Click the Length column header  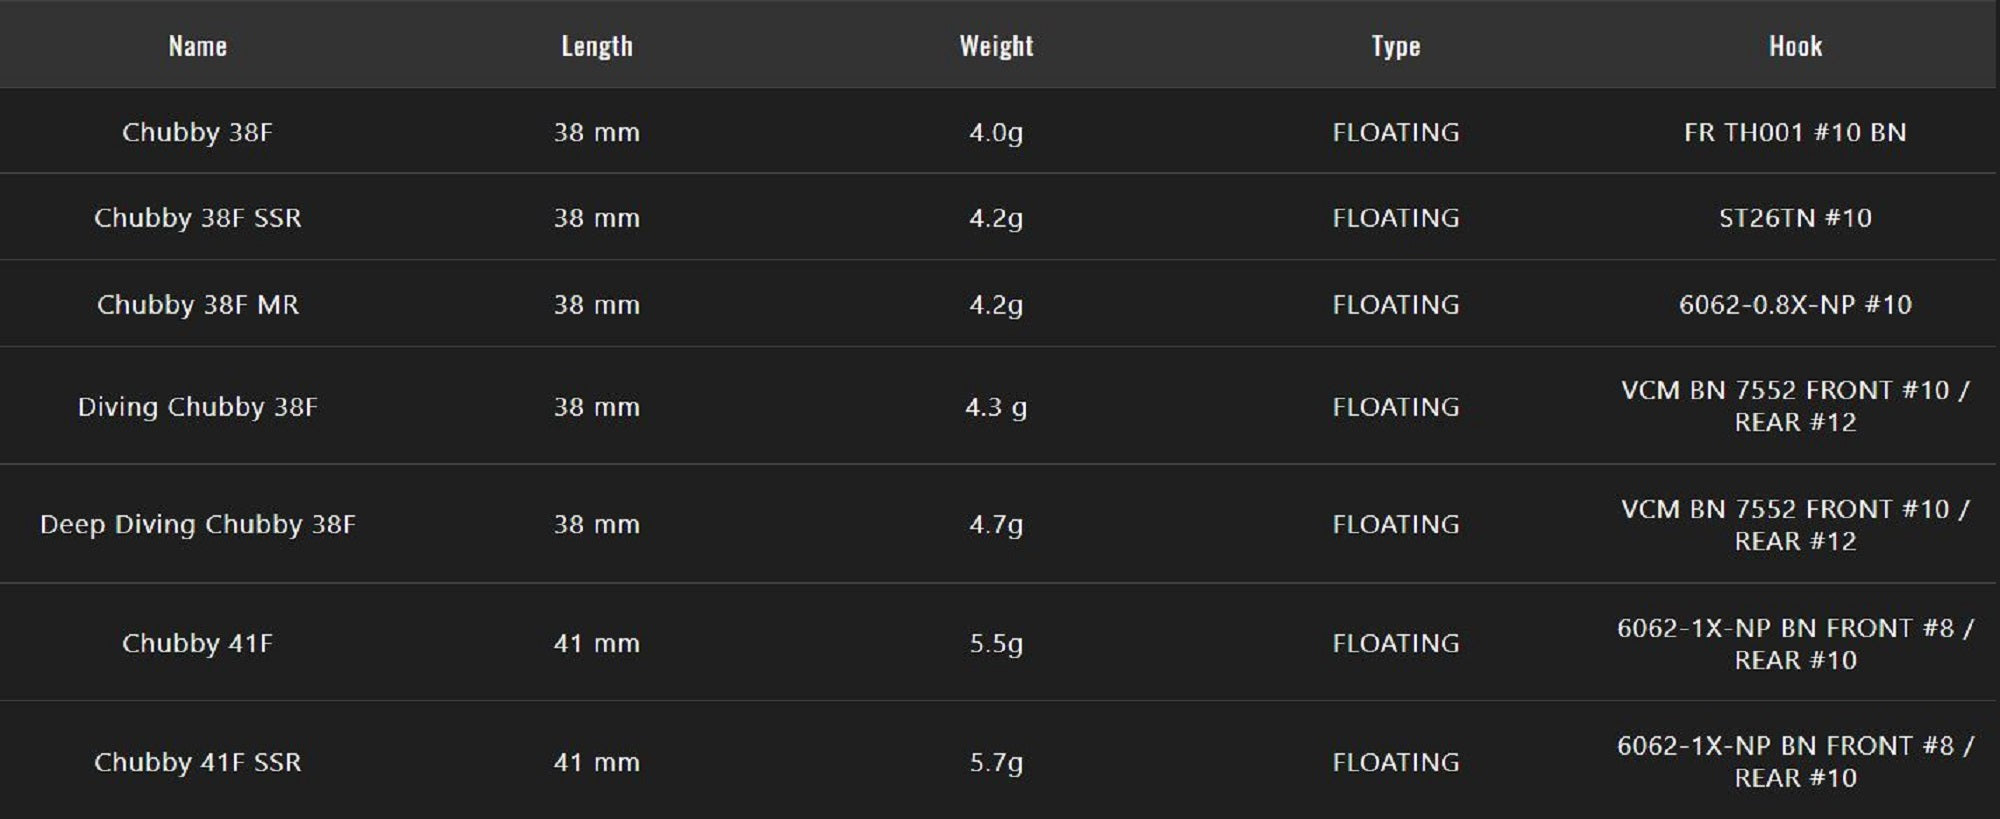[596, 46]
